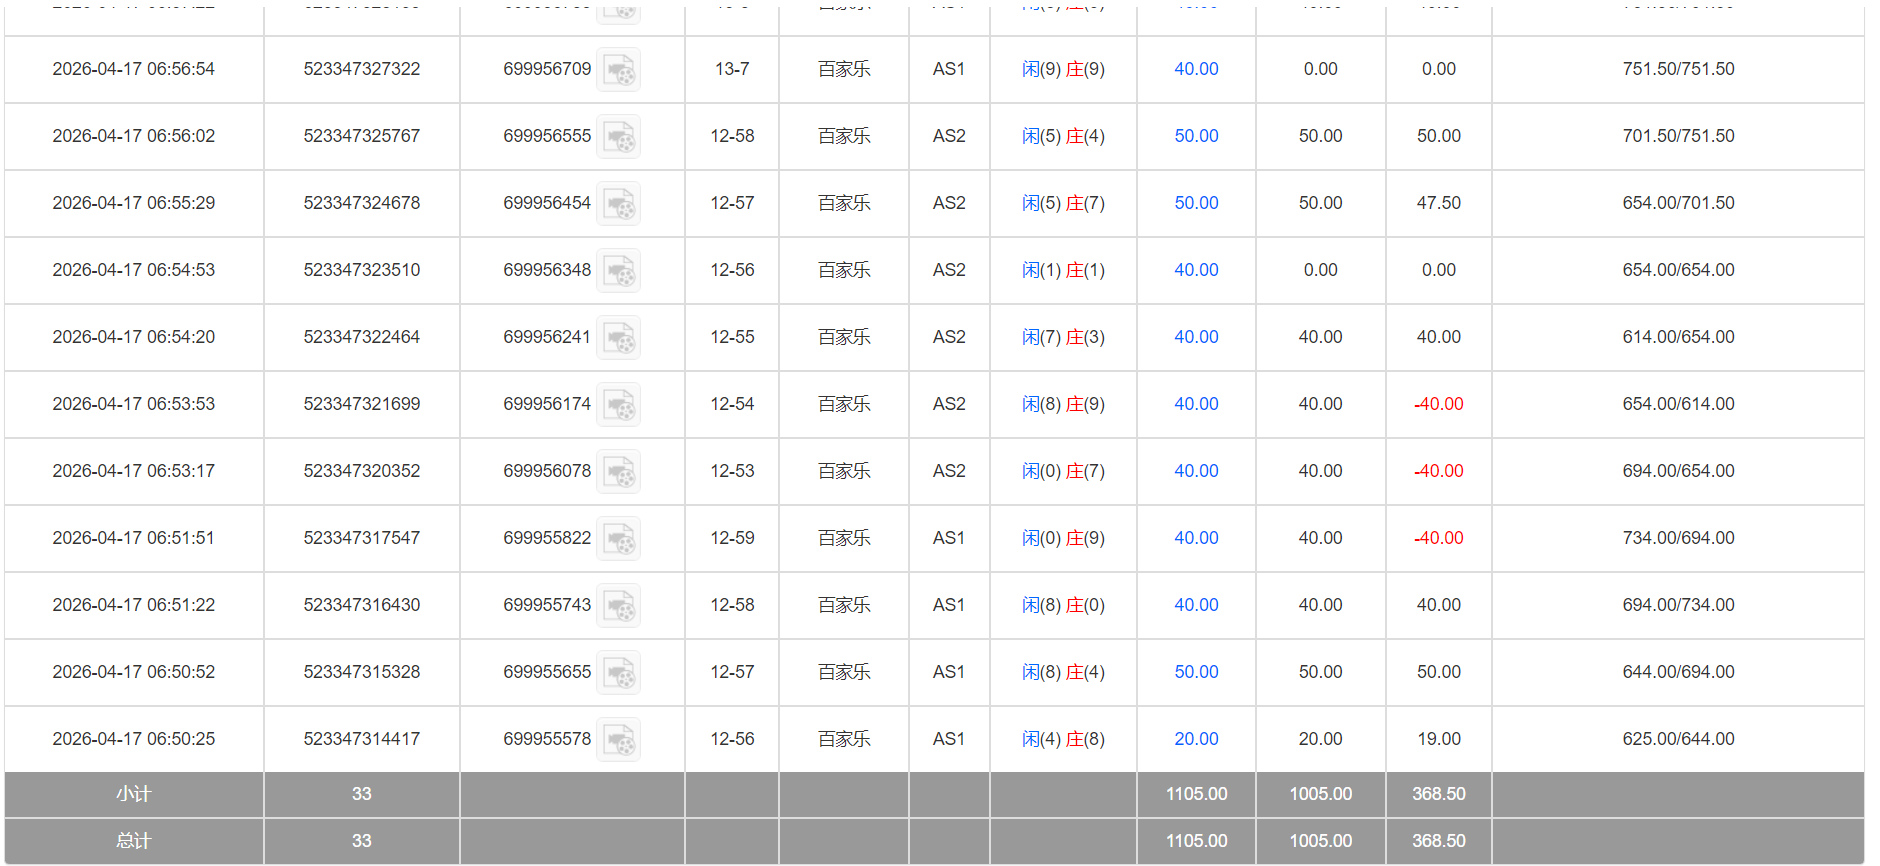The width and height of the screenshot is (1880, 866).
Task: Open video replay icon for round 699956555
Action: [618, 137]
